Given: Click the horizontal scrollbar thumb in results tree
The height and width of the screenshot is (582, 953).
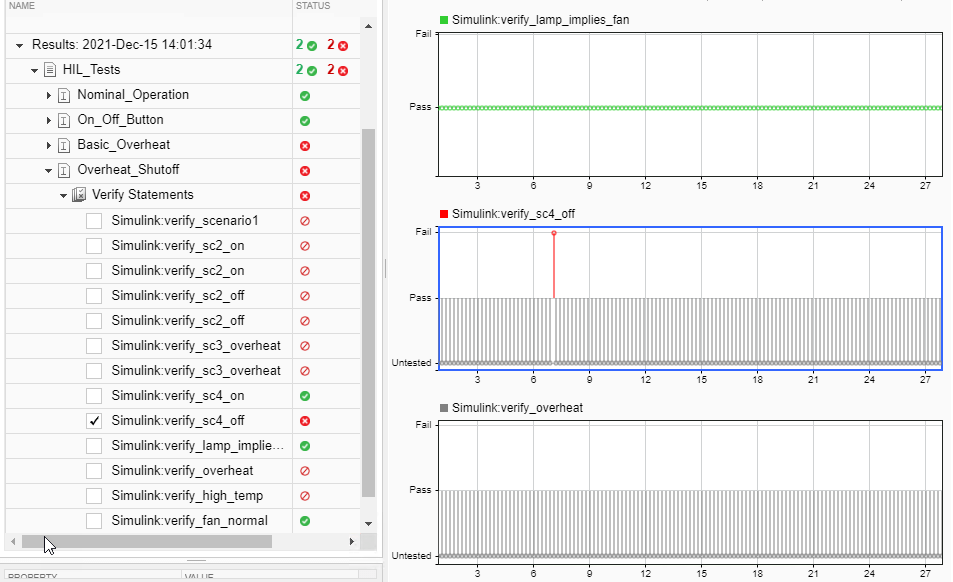Looking at the screenshot, I should click(x=145, y=541).
